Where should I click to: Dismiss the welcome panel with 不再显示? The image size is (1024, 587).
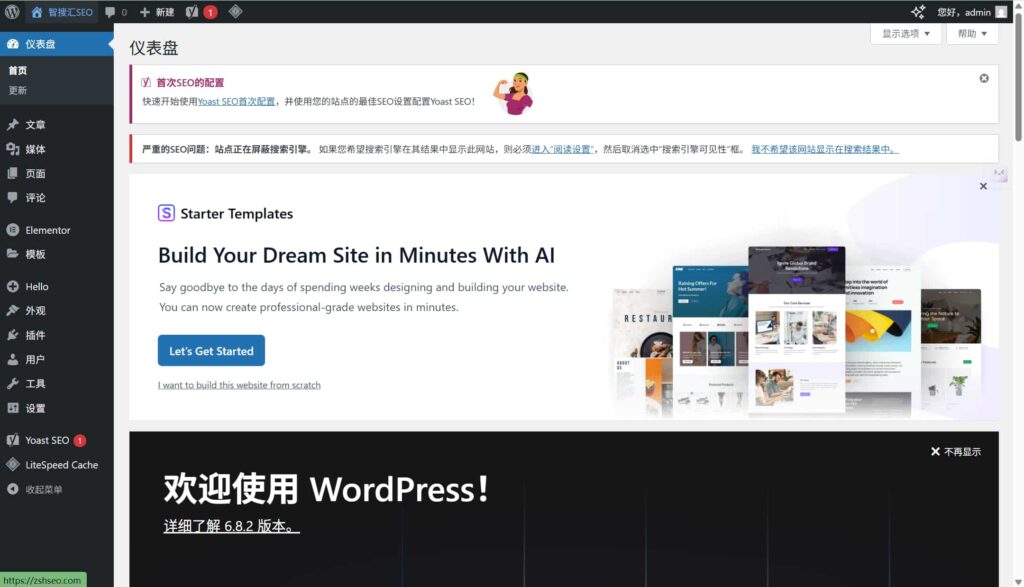955,451
